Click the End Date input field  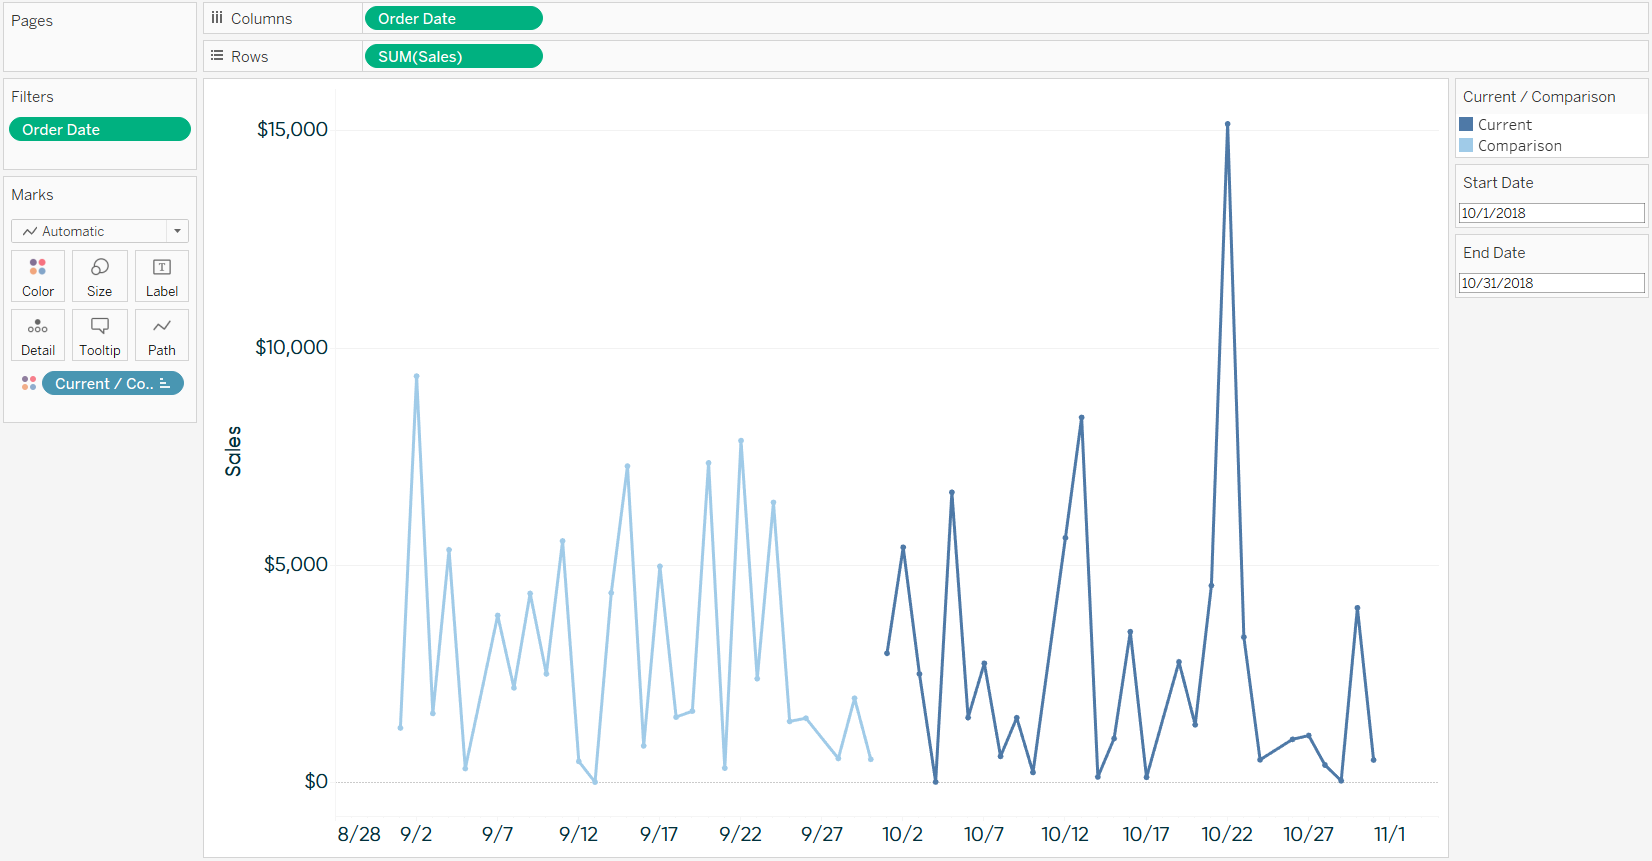coord(1551,283)
